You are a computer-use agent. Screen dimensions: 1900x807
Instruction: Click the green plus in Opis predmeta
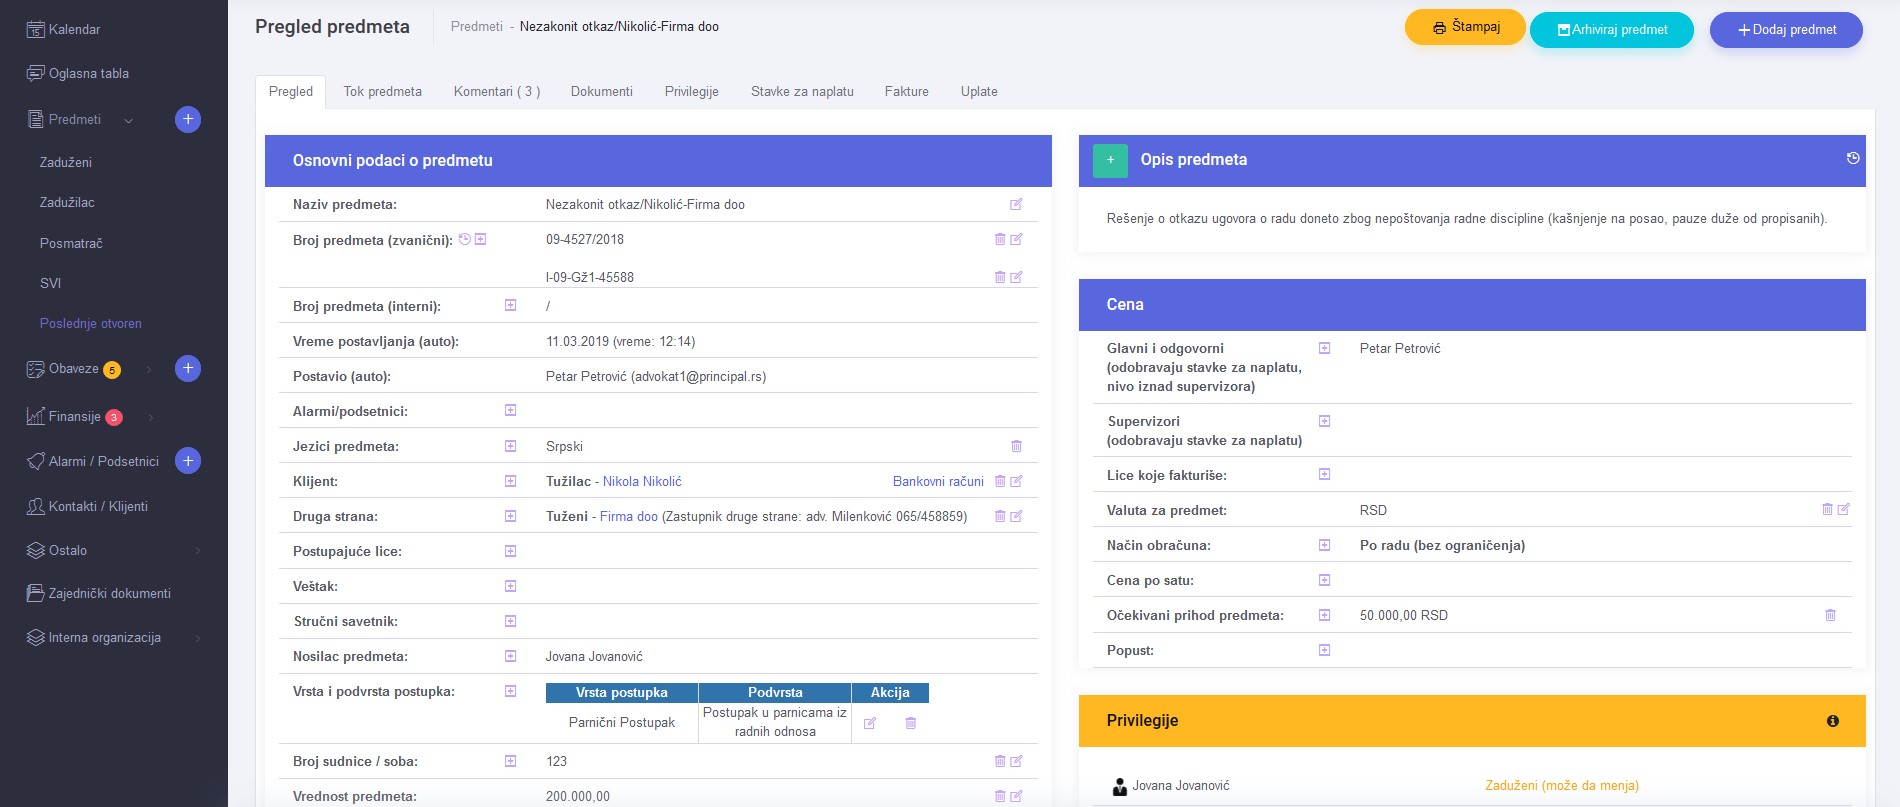click(1110, 160)
